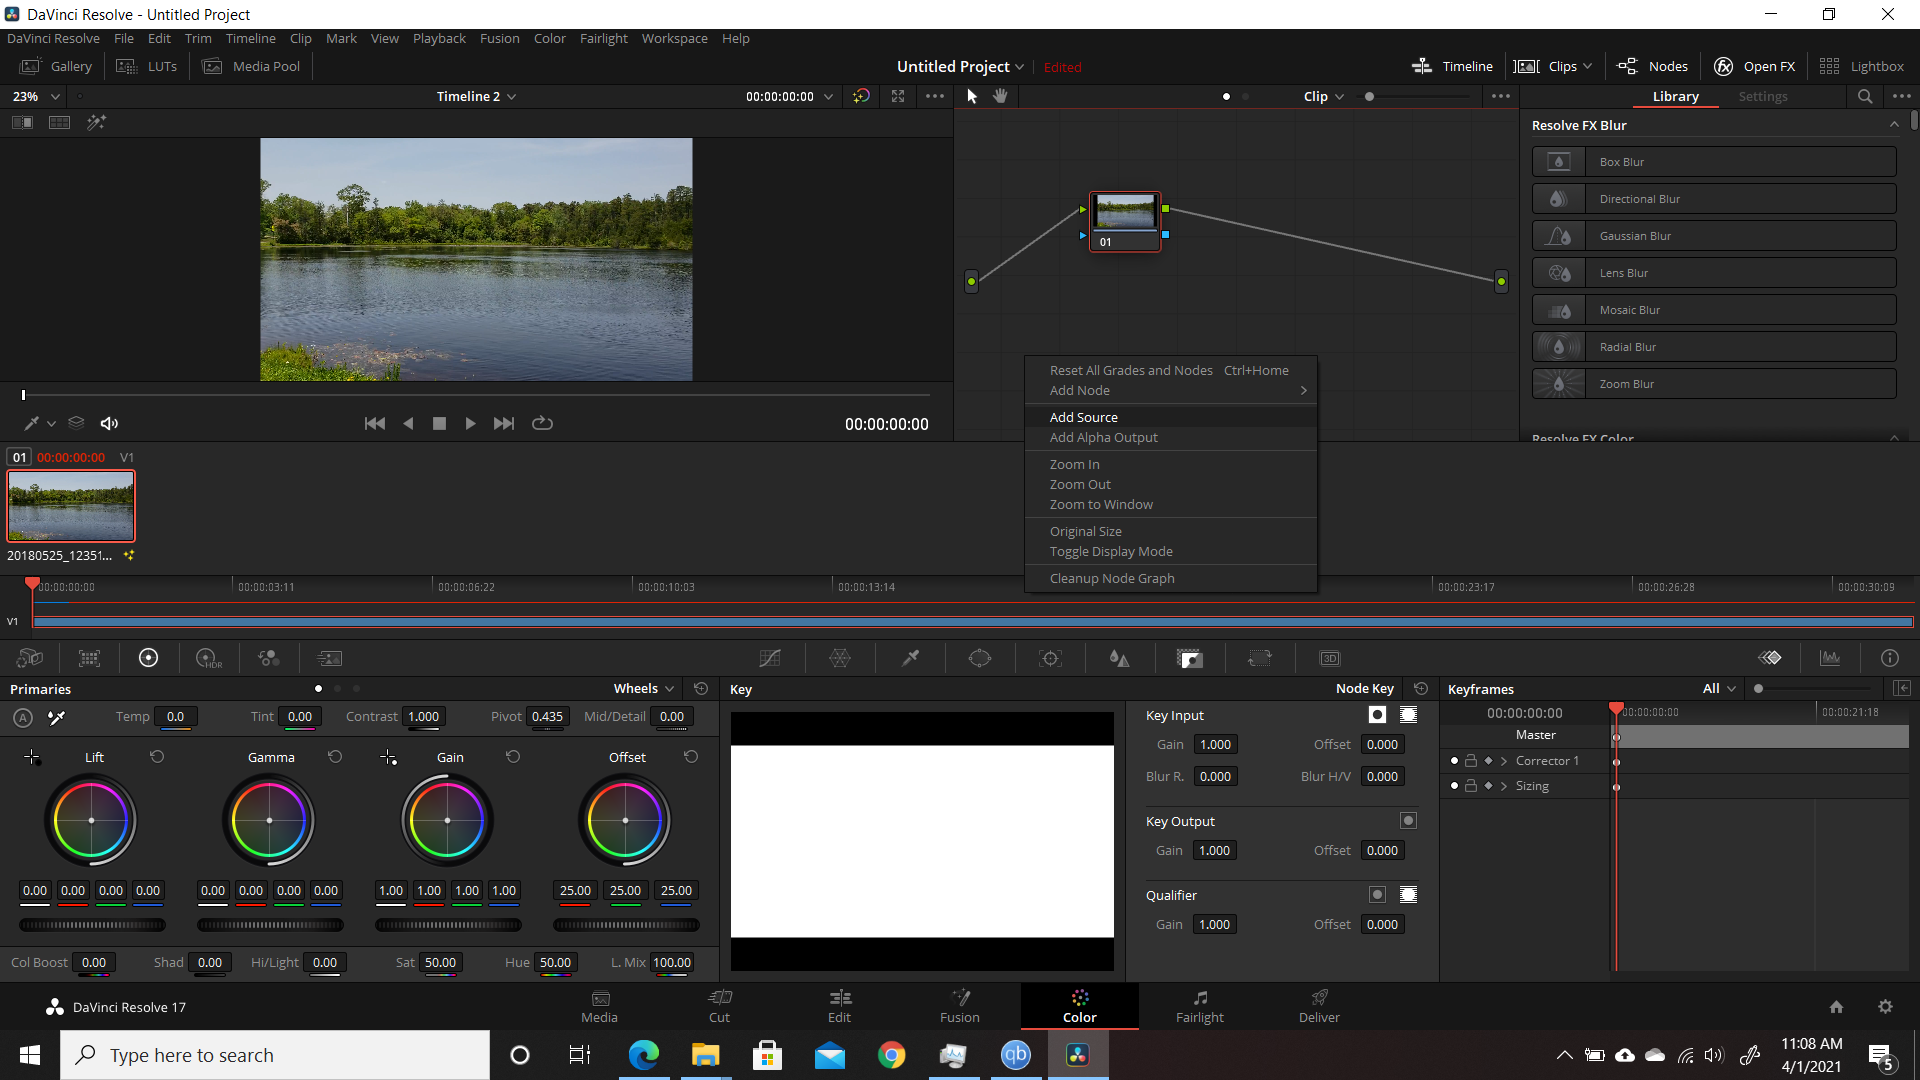Open the Timeline 2 dropdown
Screen dimensions: 1920x1080
click(x=476, y=96)
